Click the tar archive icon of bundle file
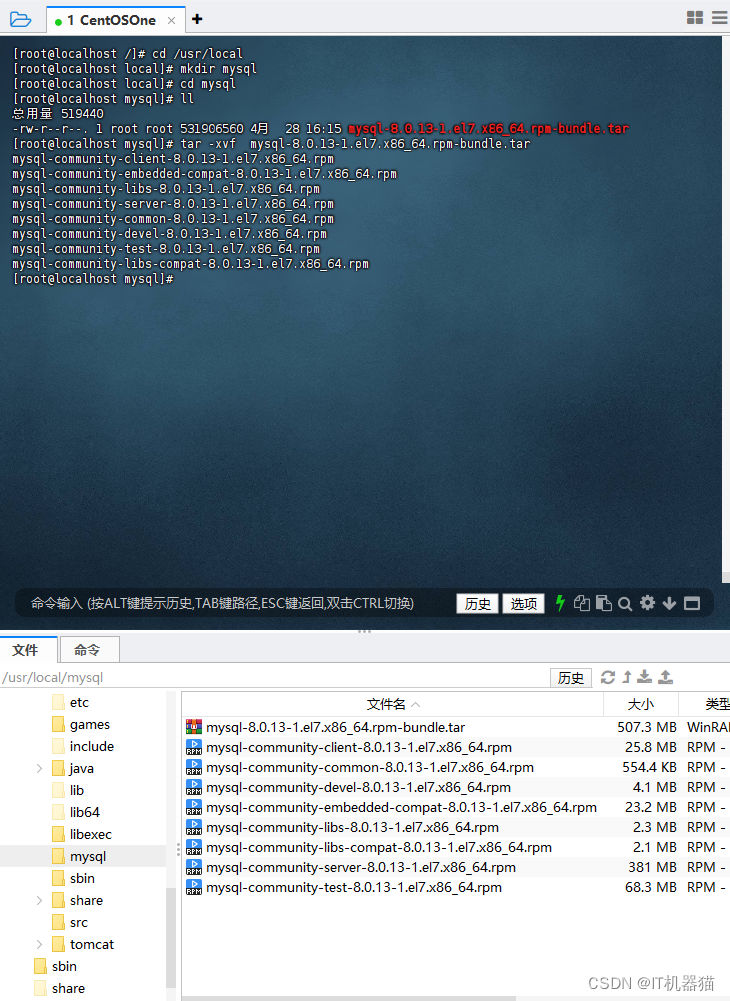The width and height of the screenshot is (730, 1001). tap(194, 726)
